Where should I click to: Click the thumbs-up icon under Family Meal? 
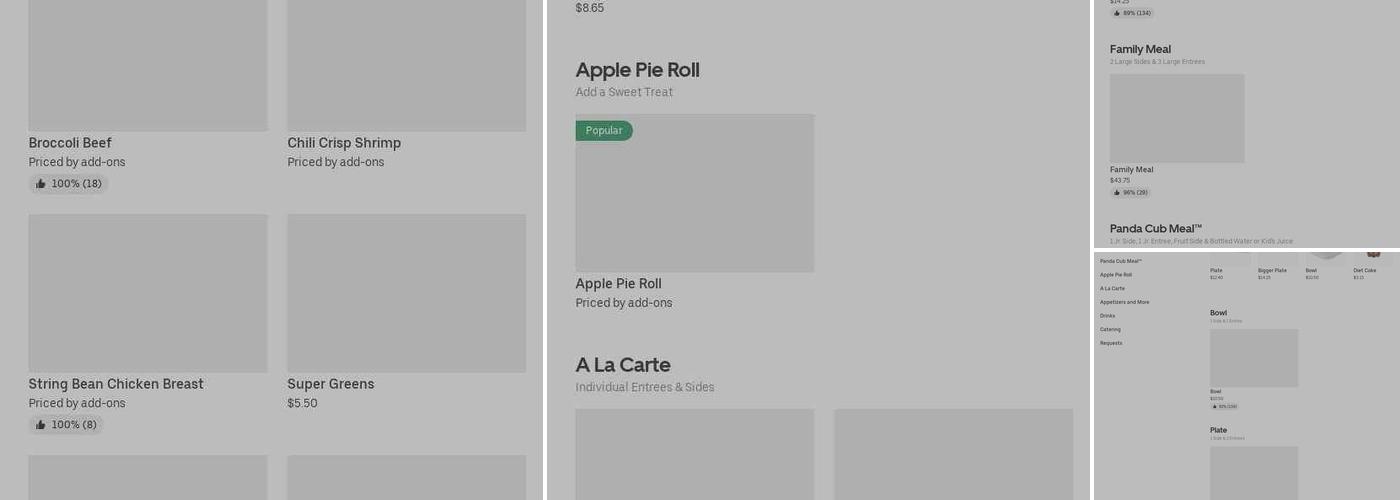click(x=1117, y=193)
